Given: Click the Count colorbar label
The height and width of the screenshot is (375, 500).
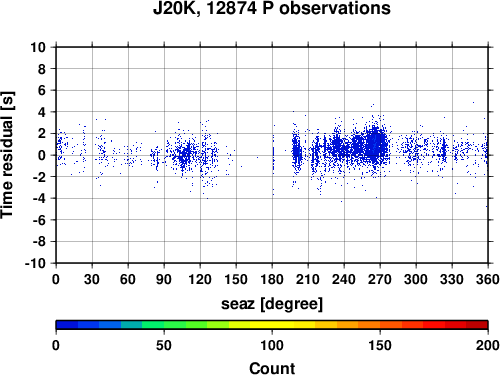Looking at the screenshot, I should pos(272,368).
